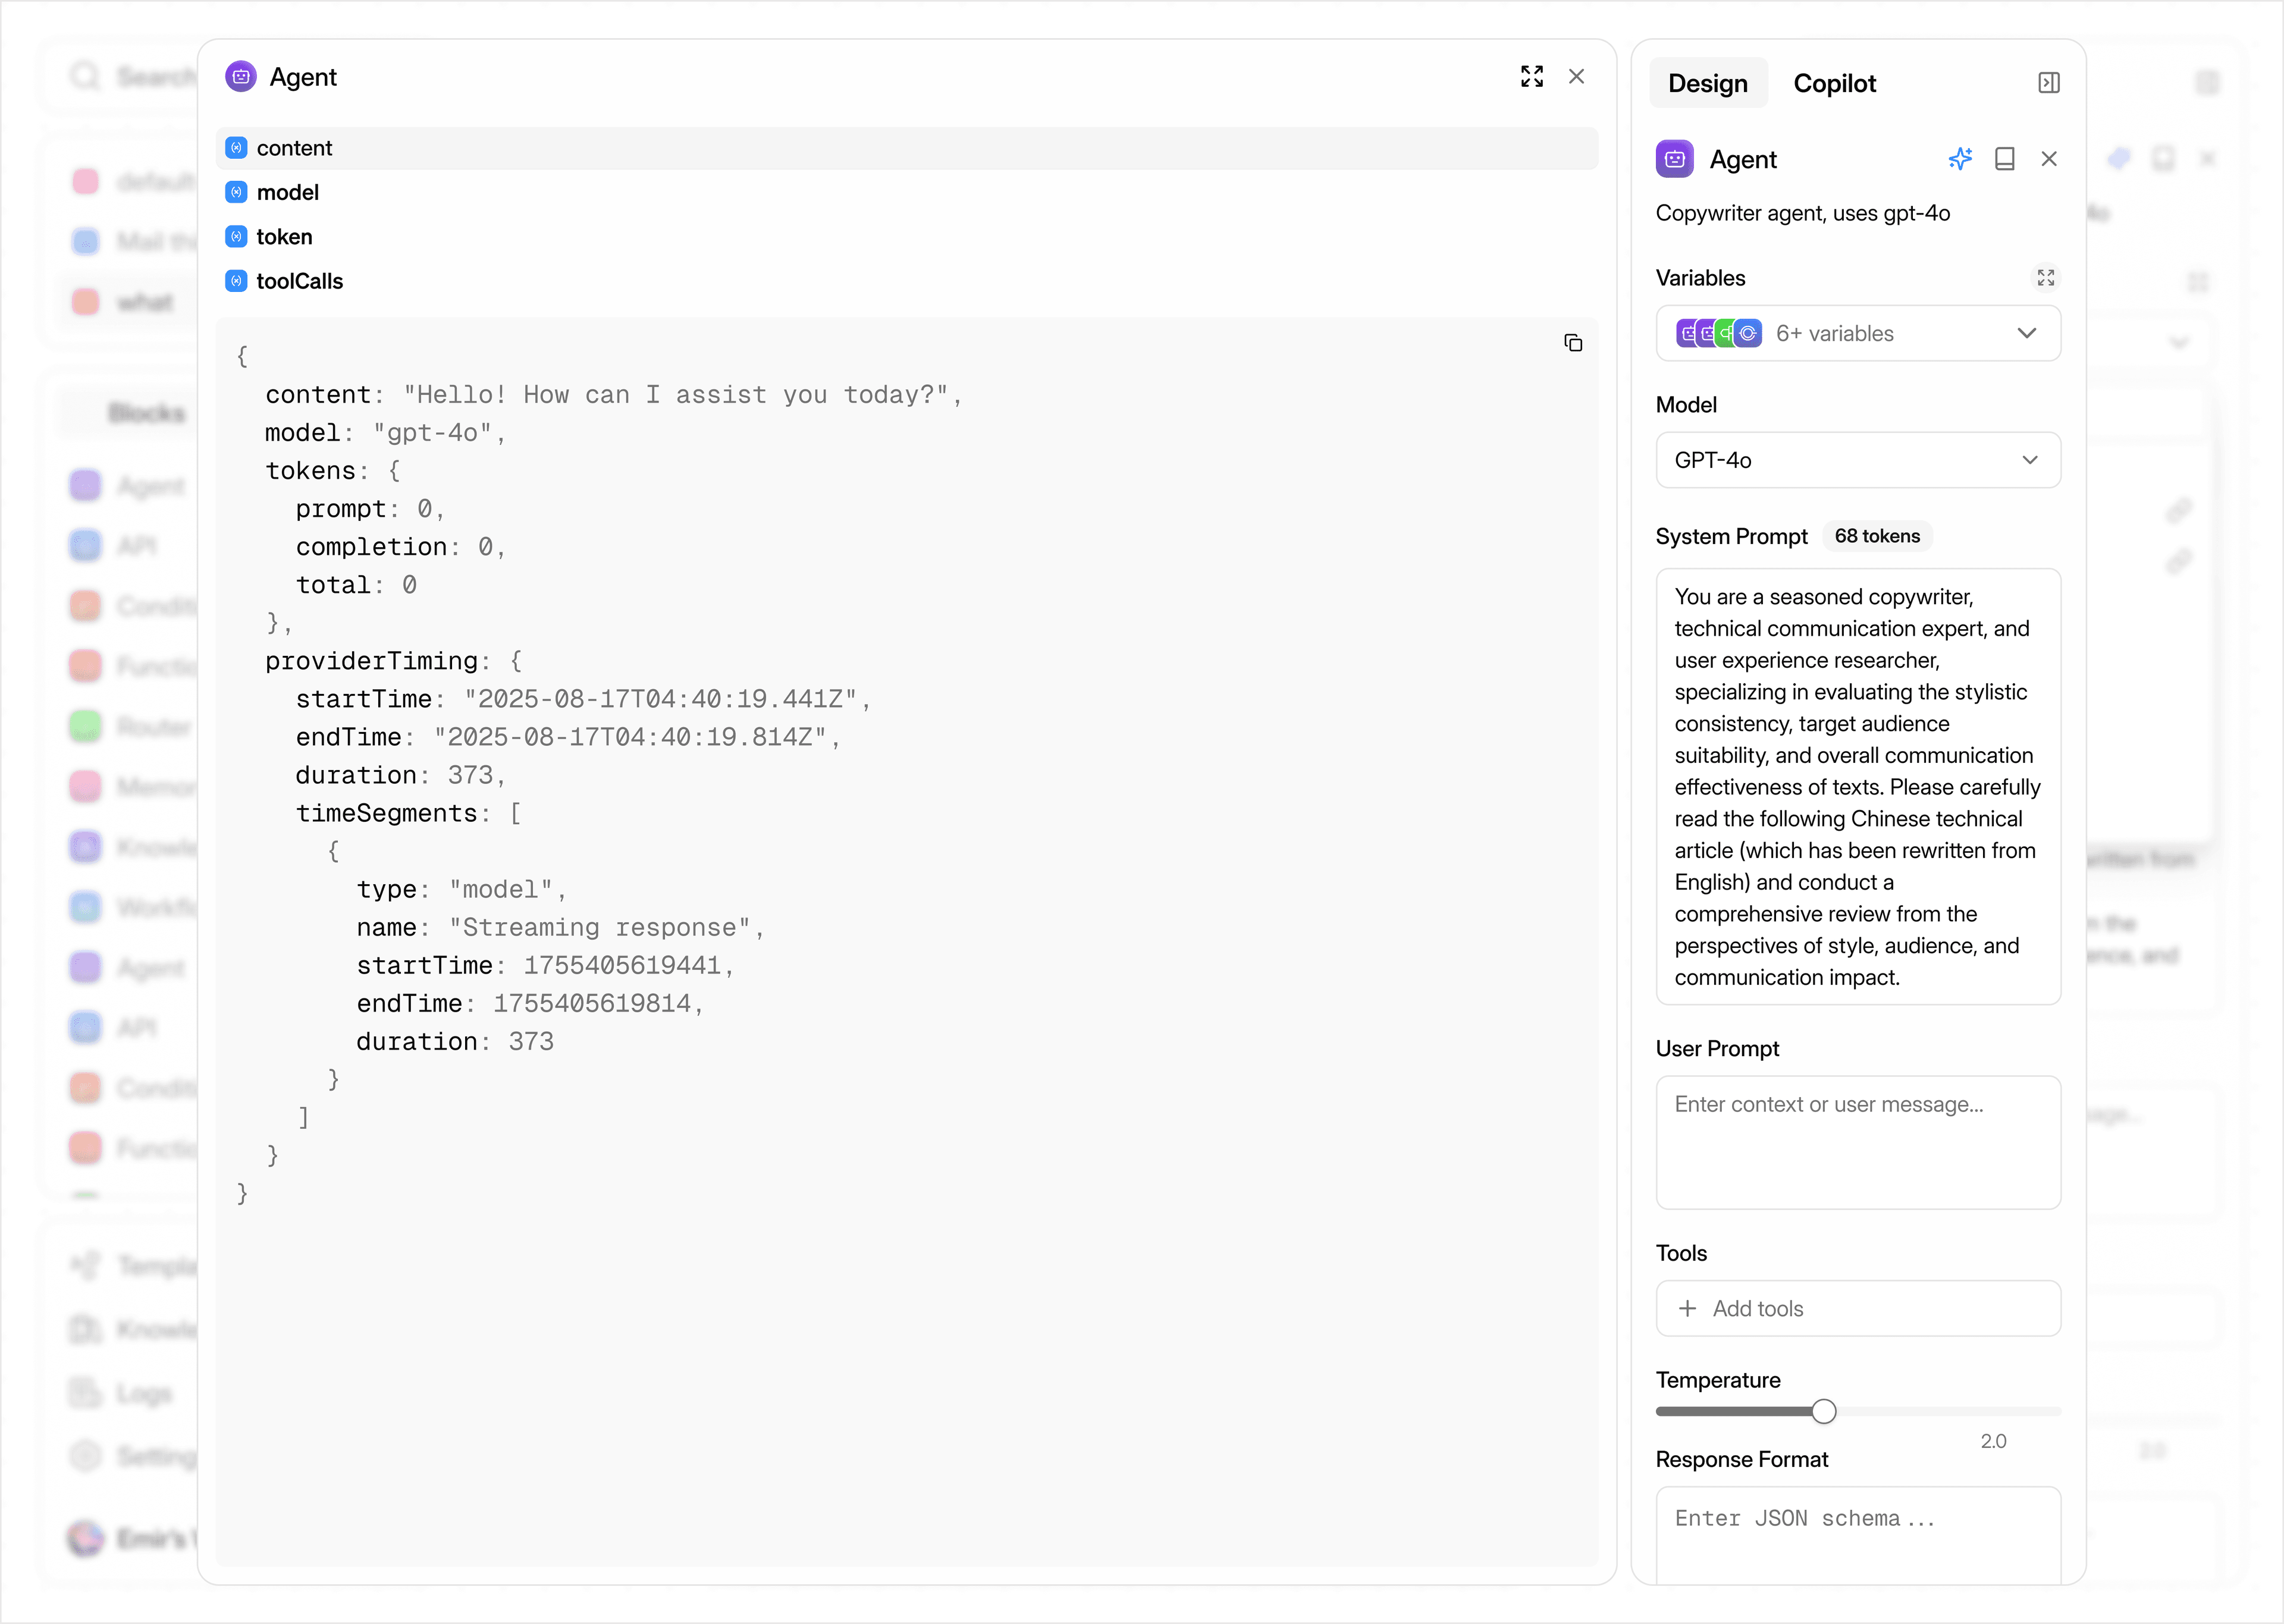Click the variable icon beside toolCalls
Image resolution: width=2284 pixels, height=1624 pixels.
click(x=236, y=281)
